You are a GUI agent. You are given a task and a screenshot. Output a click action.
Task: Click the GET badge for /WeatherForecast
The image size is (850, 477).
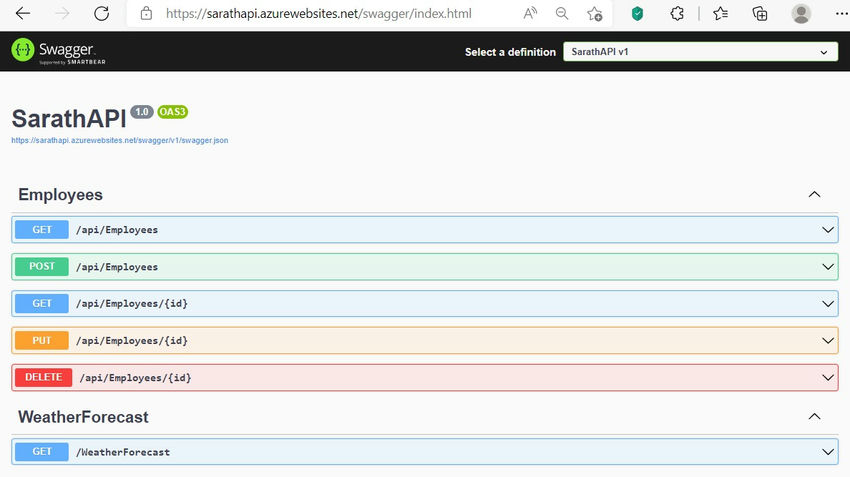pos(42,452)
